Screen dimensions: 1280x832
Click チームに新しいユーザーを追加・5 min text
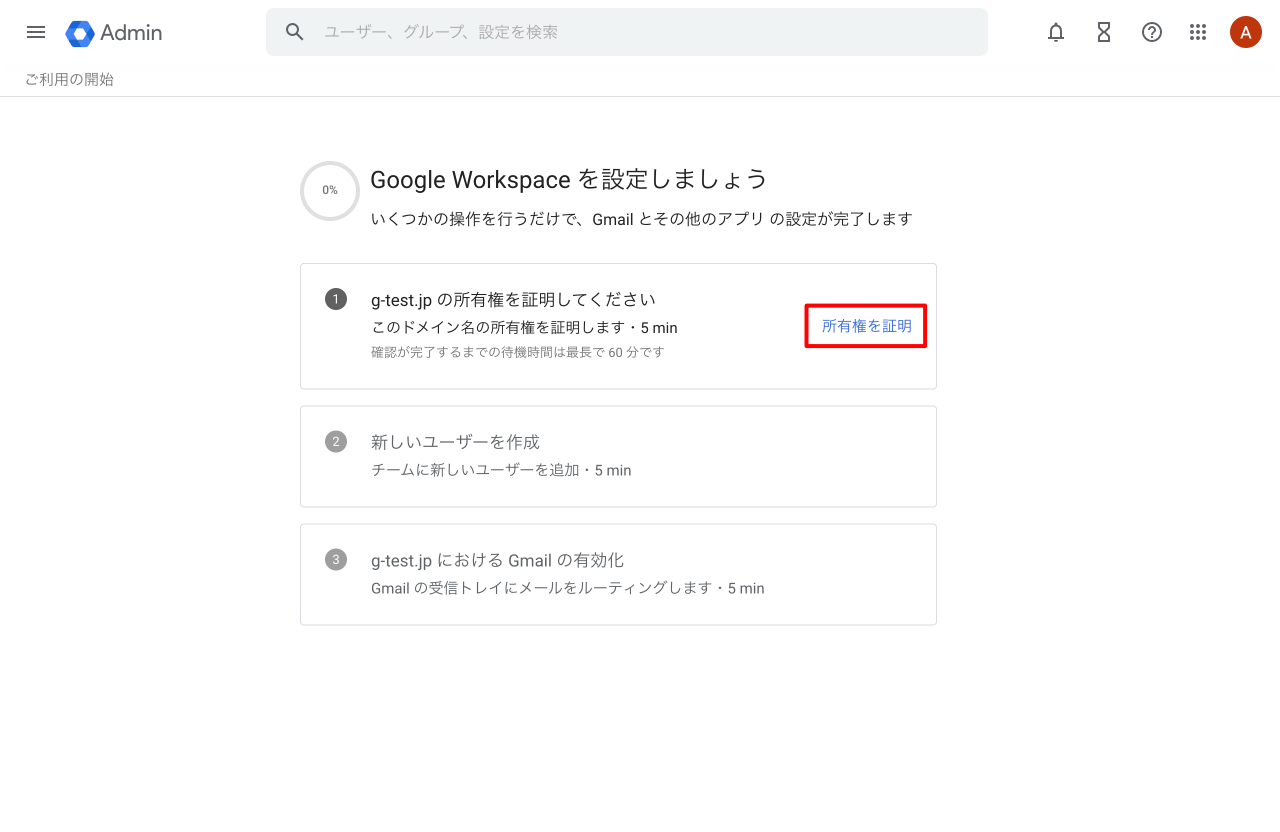click(501, 470)
